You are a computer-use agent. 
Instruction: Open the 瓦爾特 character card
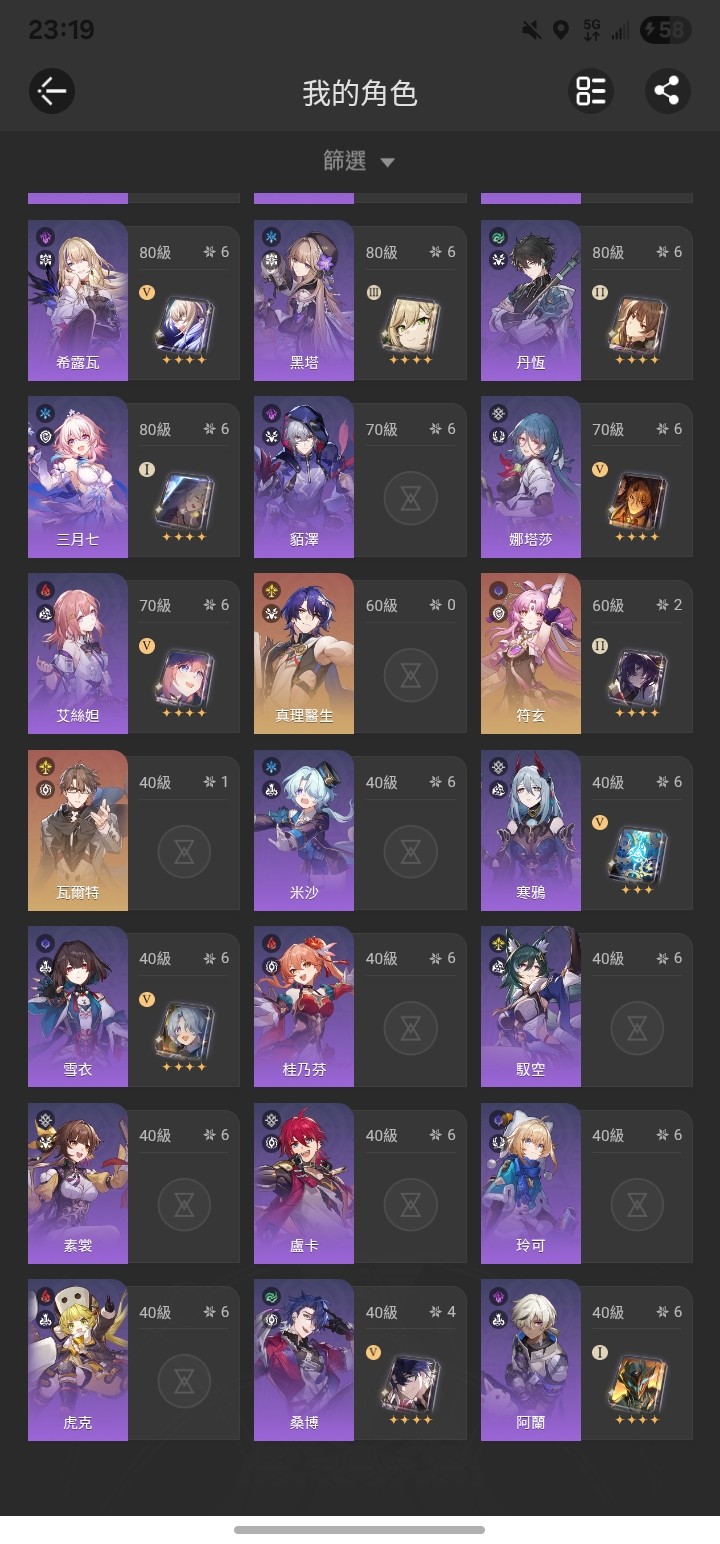[x=134, y=832]
